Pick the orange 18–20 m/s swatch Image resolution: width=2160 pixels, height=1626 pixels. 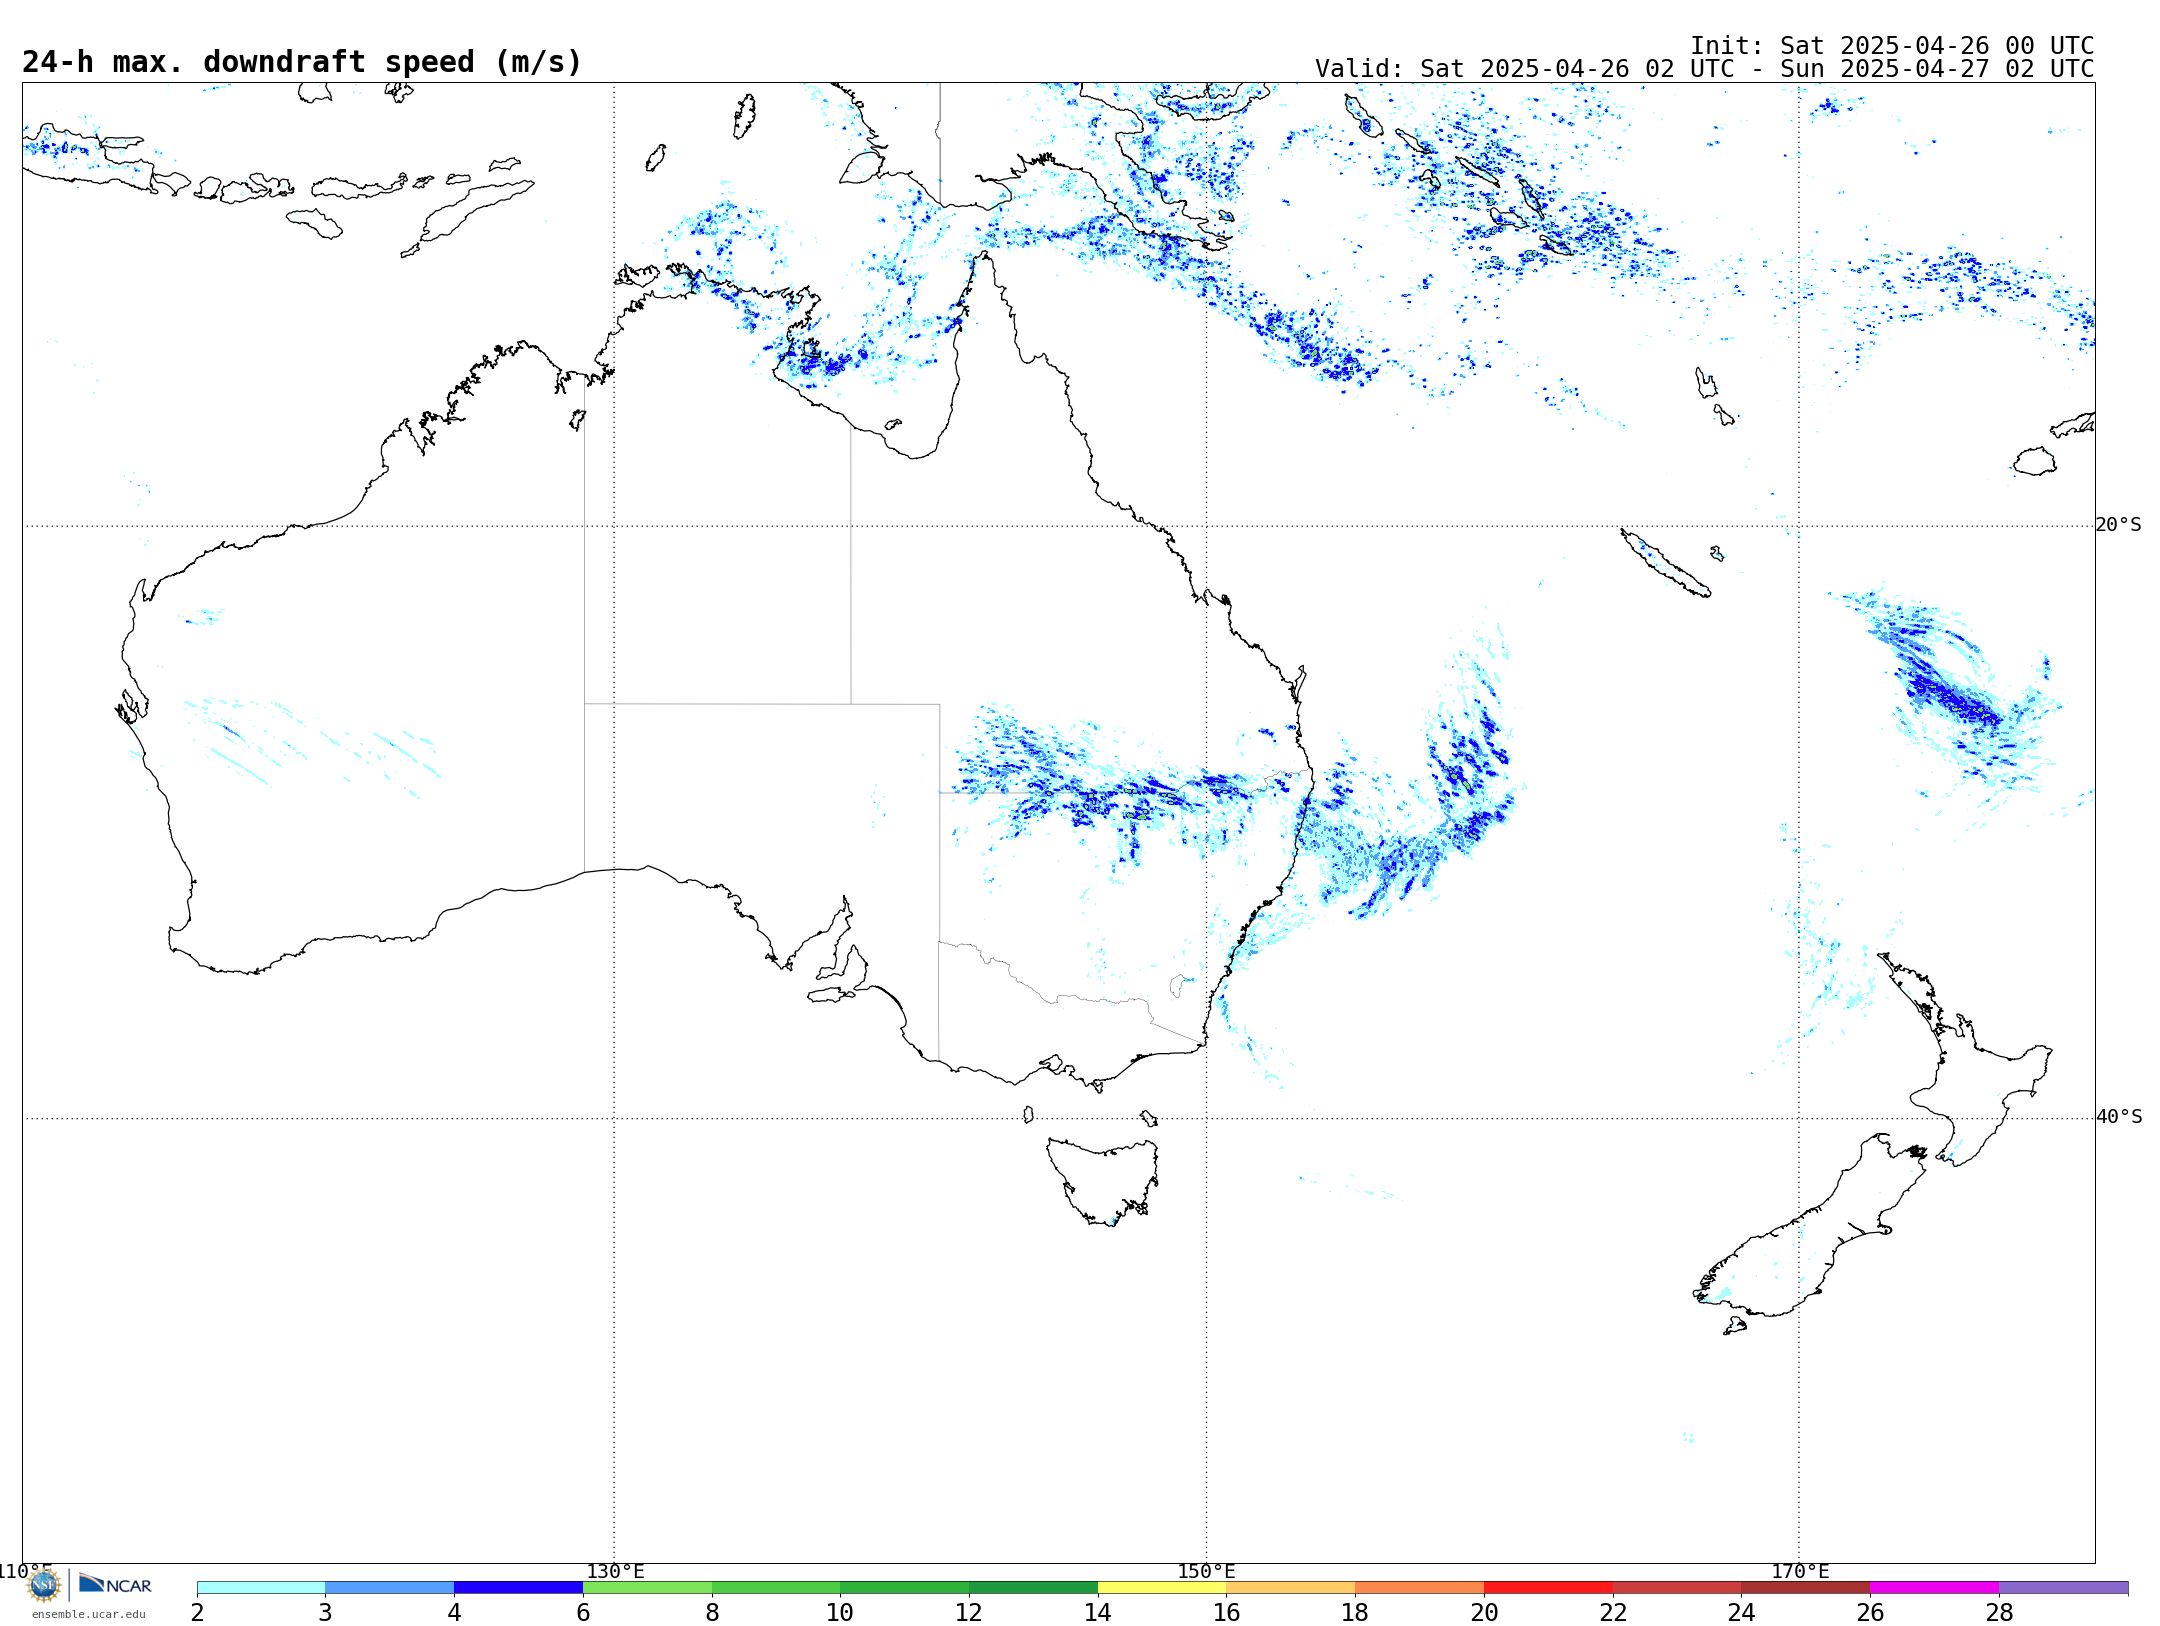click(1420, 1588)
